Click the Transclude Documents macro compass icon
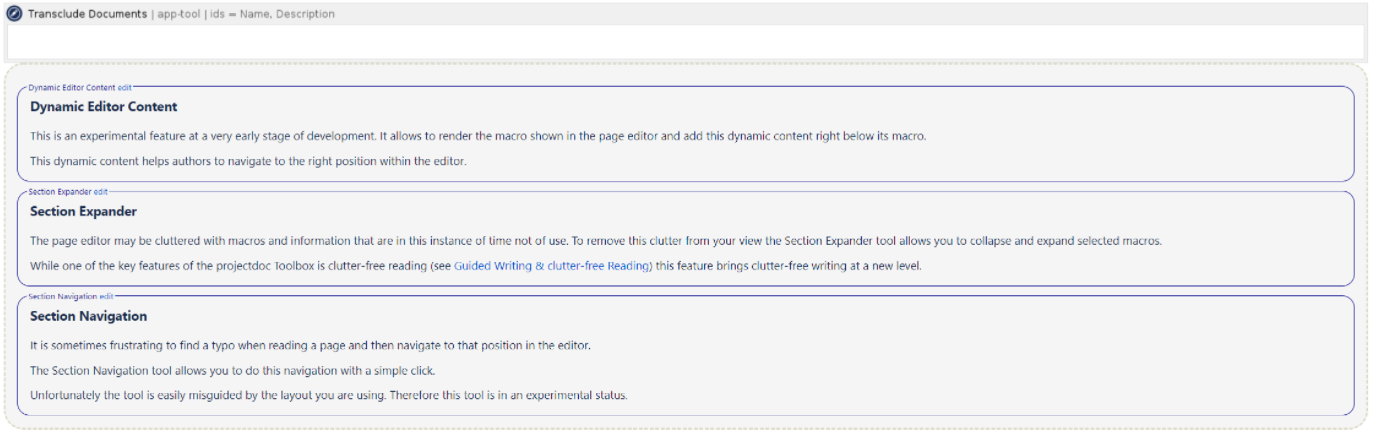 coord(15,14)
